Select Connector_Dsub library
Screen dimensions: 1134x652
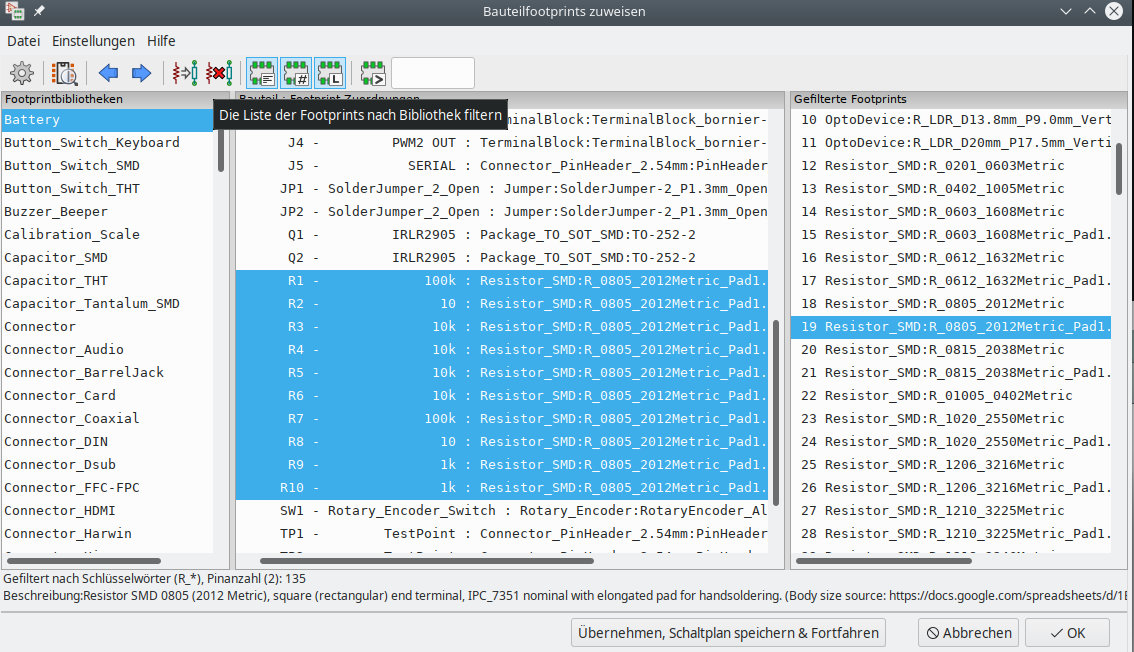[107, 465]
